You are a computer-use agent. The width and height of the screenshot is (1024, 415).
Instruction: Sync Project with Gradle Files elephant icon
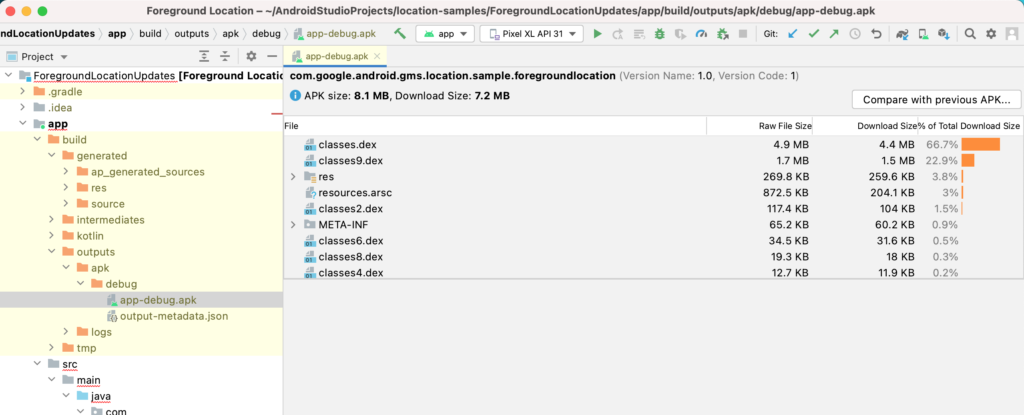[x=902, y=34]
